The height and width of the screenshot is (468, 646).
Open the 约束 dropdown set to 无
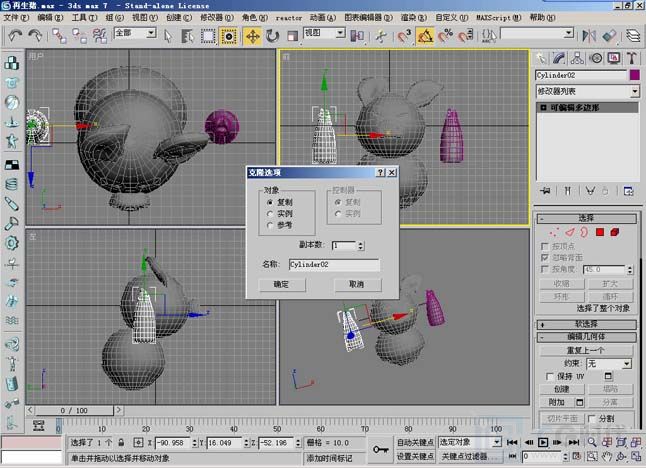[609, 364]
